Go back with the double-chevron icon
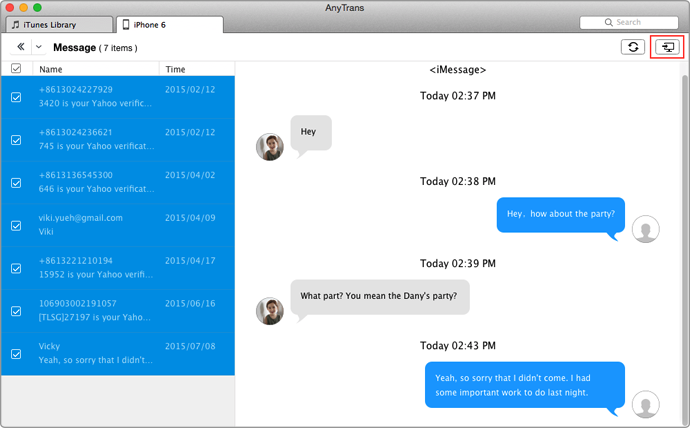This screenshot has width=690, height=428. pyautogui.click(x=20, y=47)
